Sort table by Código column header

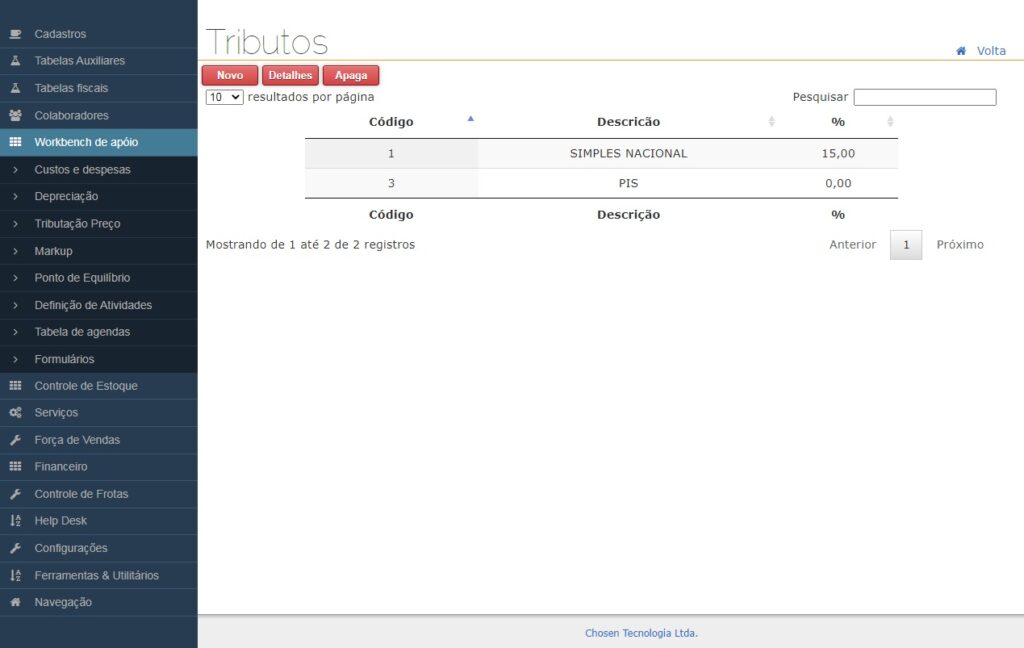coord(391,122)
